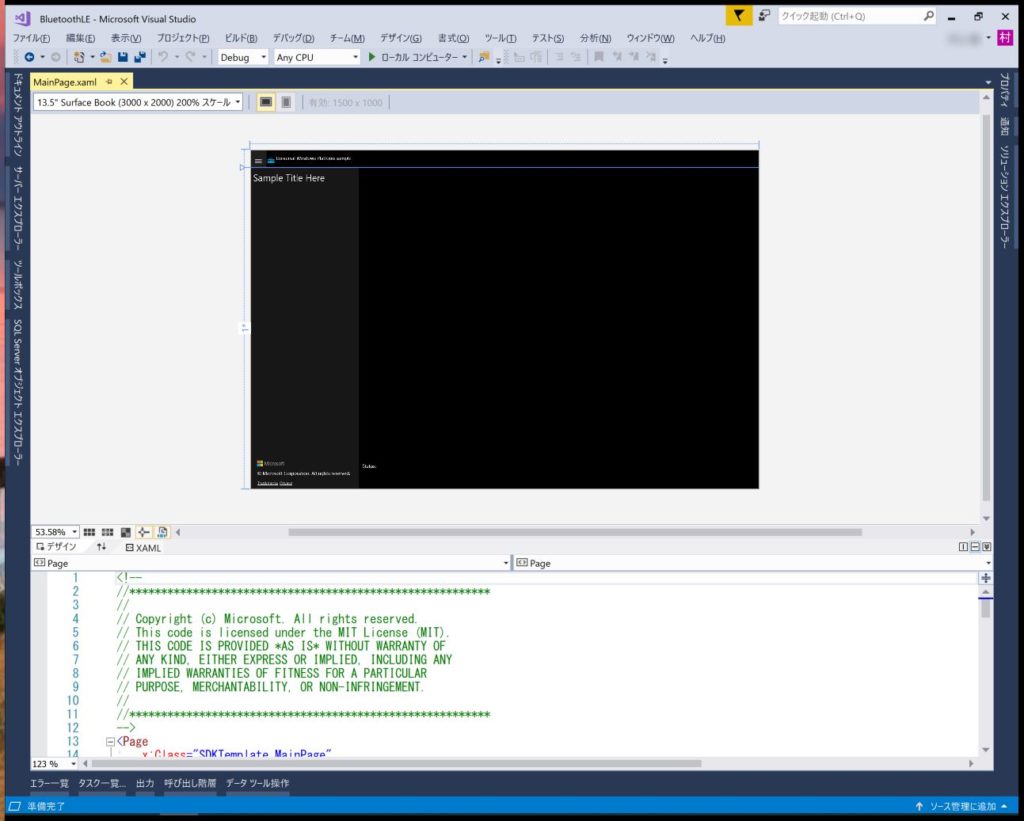
Task: Switch to the XAML view tab
Action: coord(143,547)
